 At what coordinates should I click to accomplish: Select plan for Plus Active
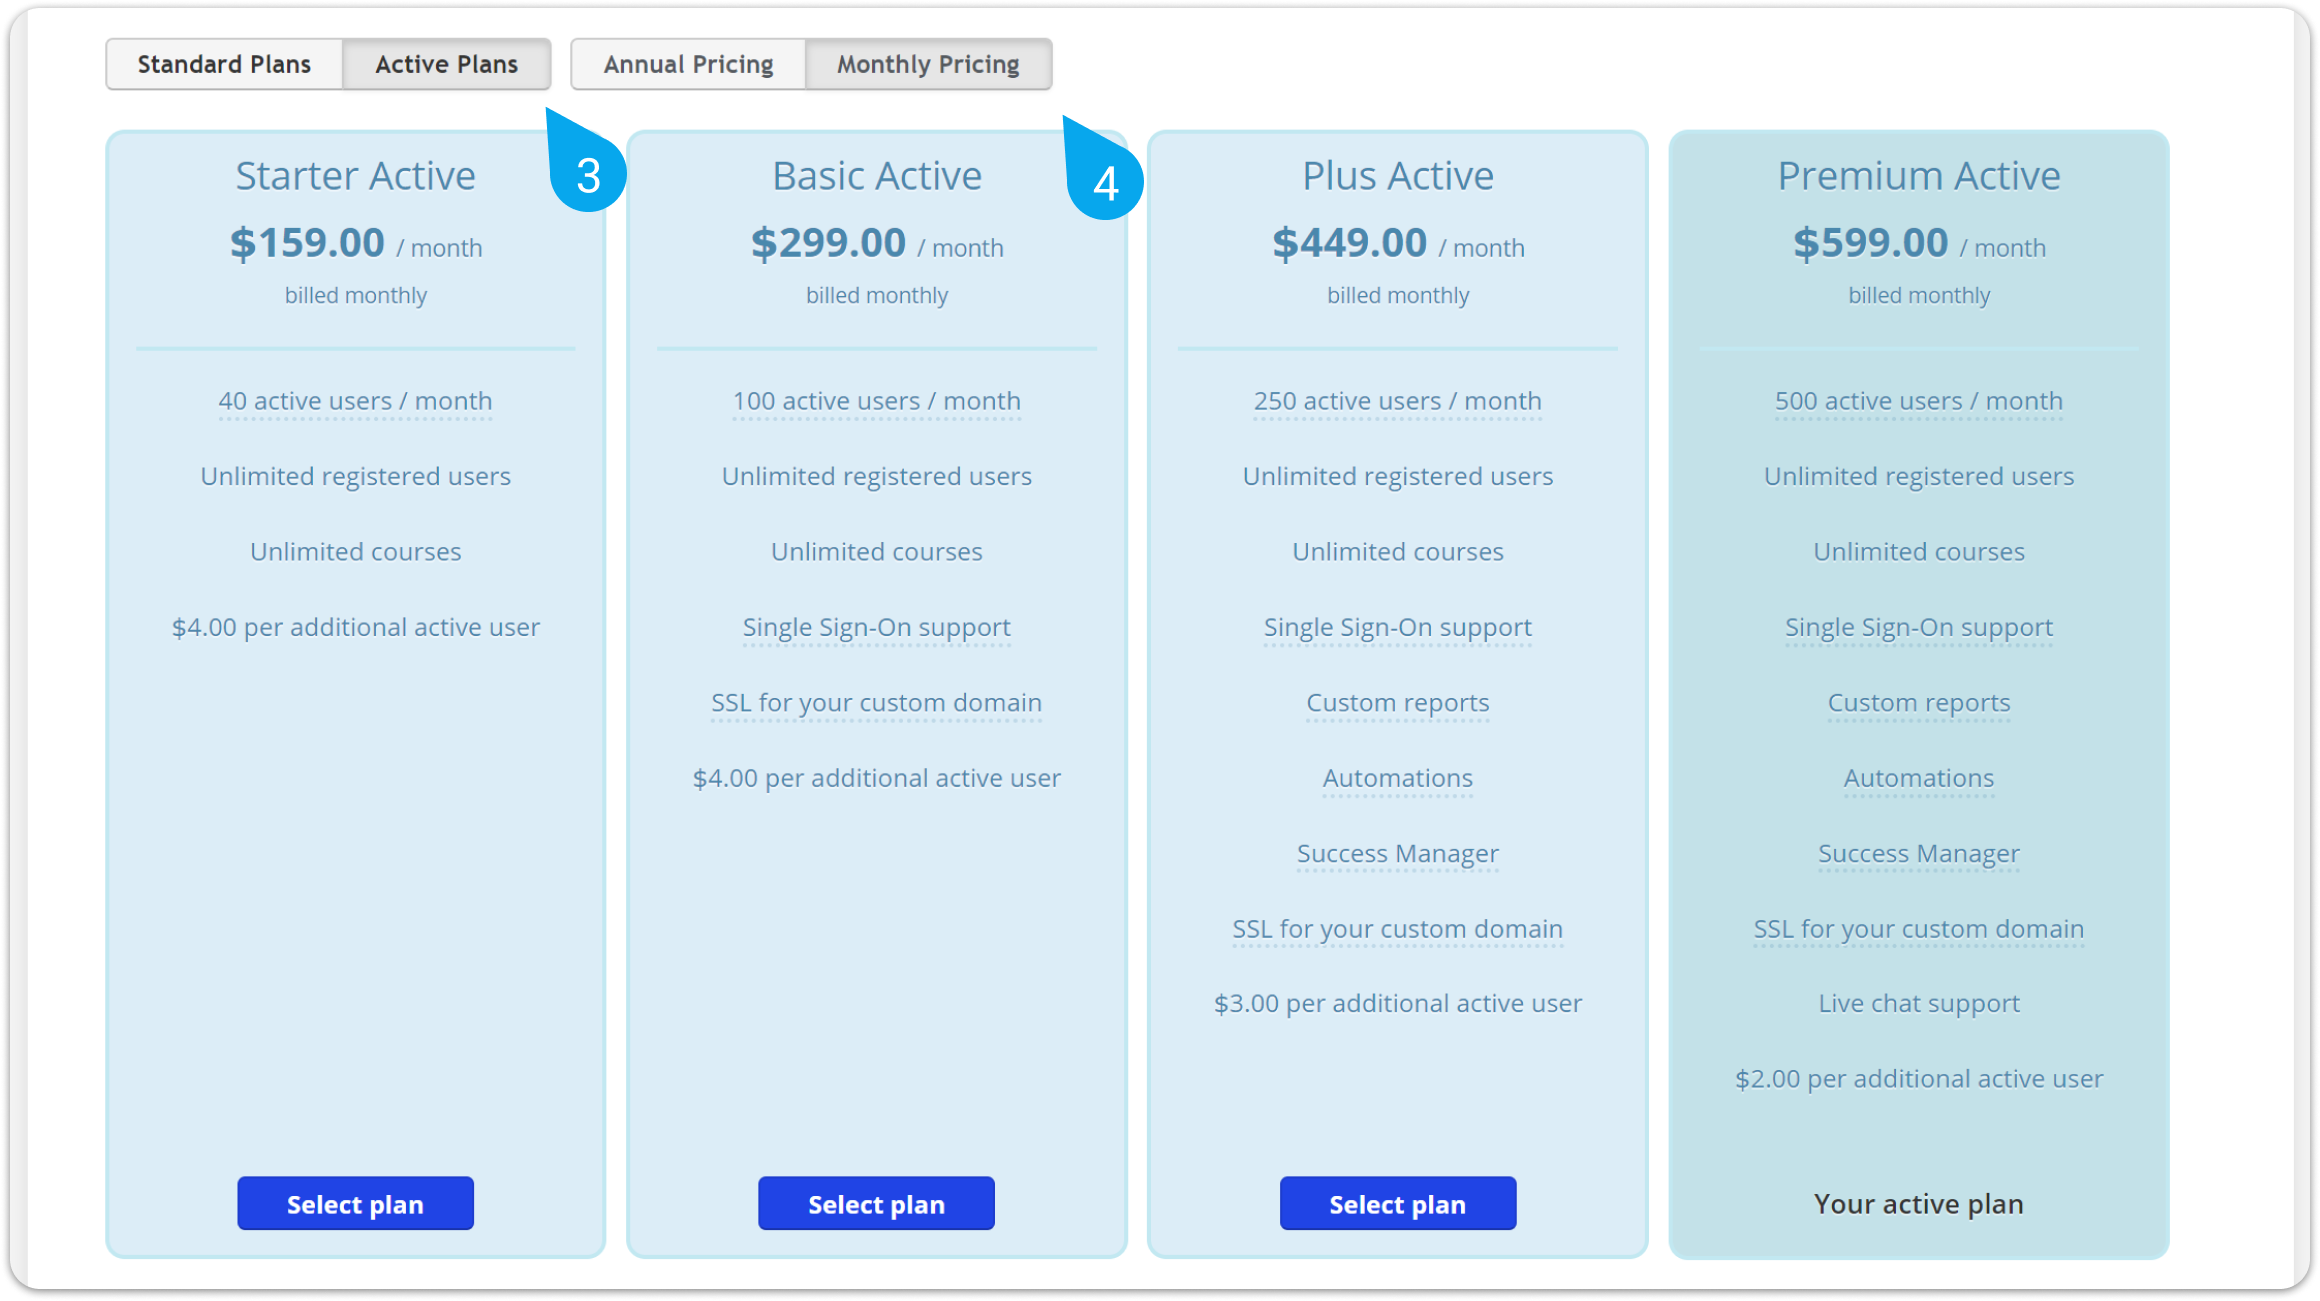point(1397,1204)
